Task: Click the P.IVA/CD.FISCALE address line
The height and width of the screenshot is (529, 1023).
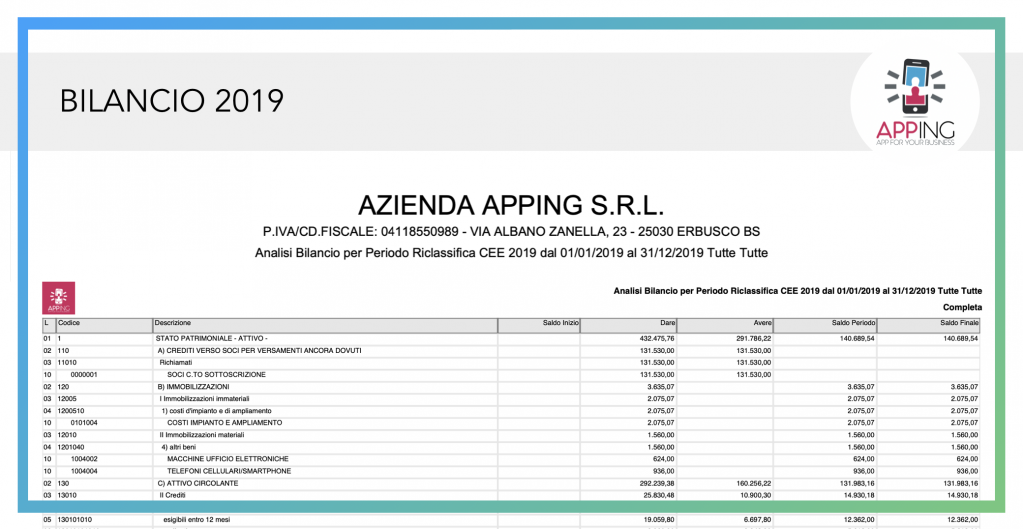Action: coord(511,232)
